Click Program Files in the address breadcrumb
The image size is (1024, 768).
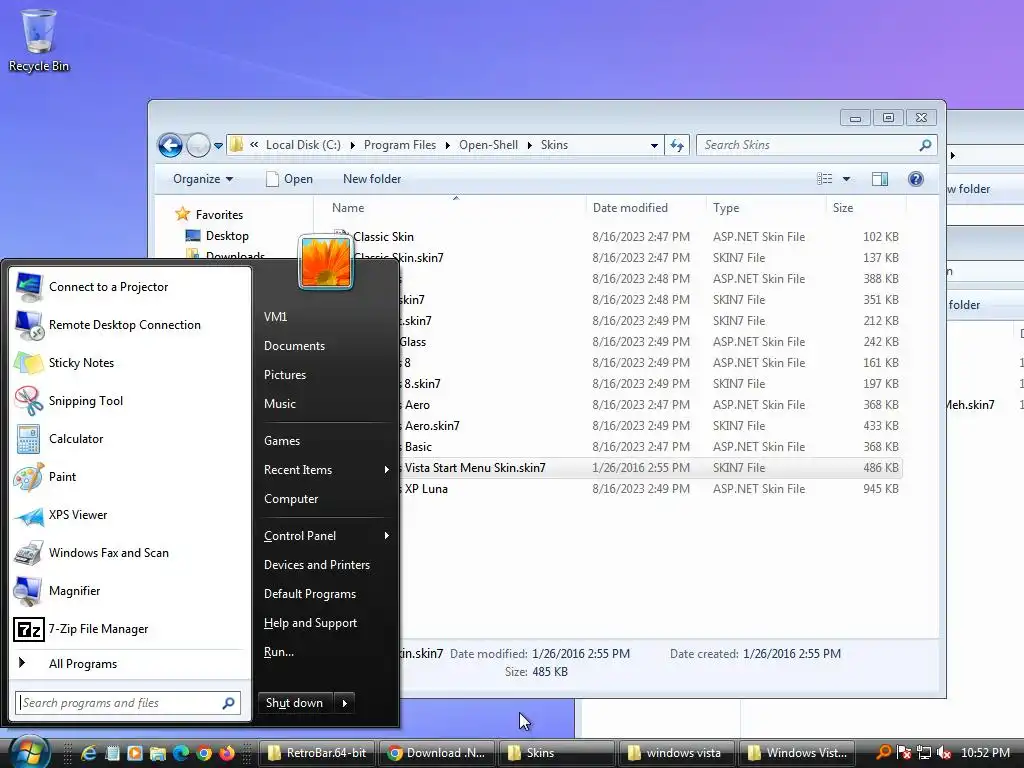[x=400, y=145]
